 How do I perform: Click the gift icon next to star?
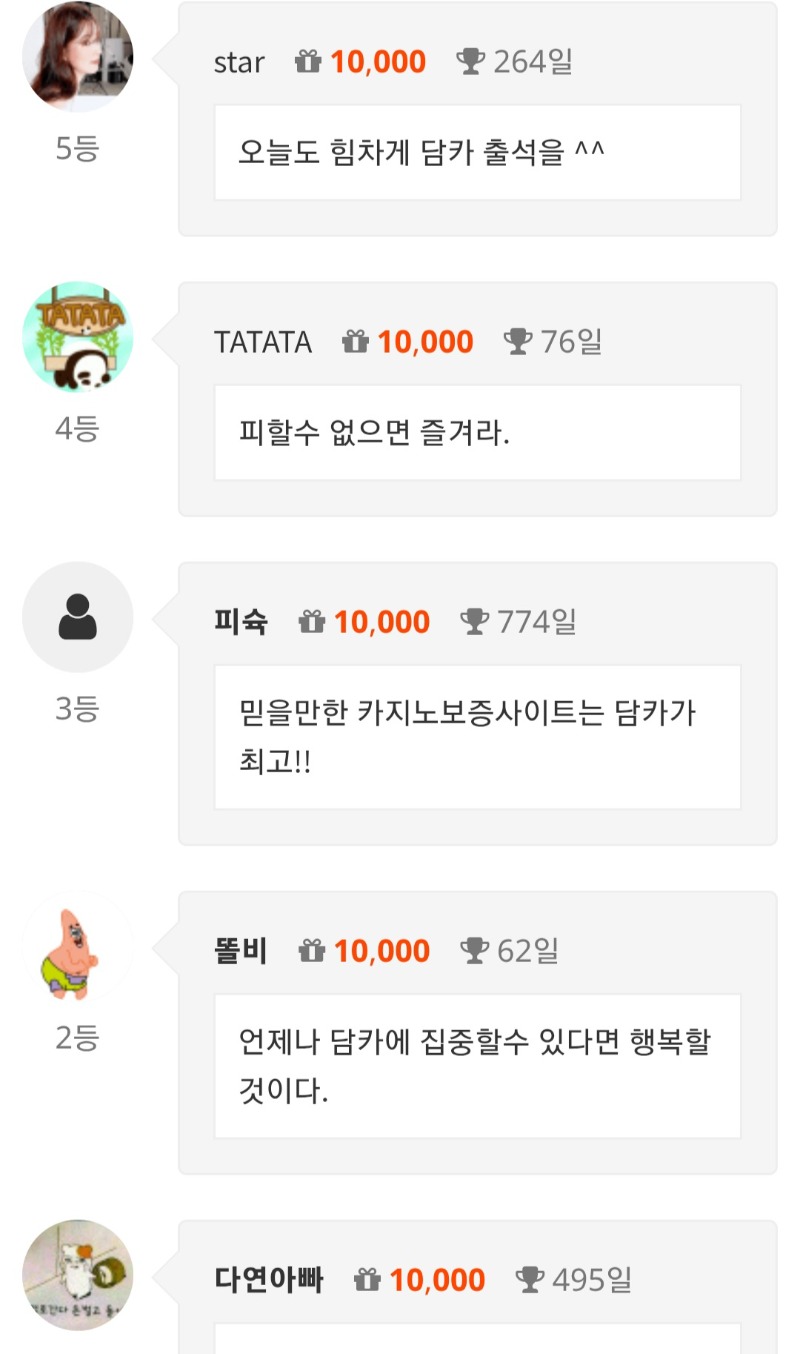click(308, 62)
